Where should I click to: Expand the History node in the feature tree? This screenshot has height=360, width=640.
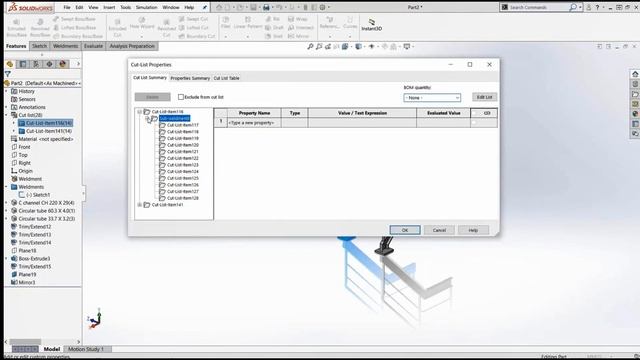[x=7, y=91]
